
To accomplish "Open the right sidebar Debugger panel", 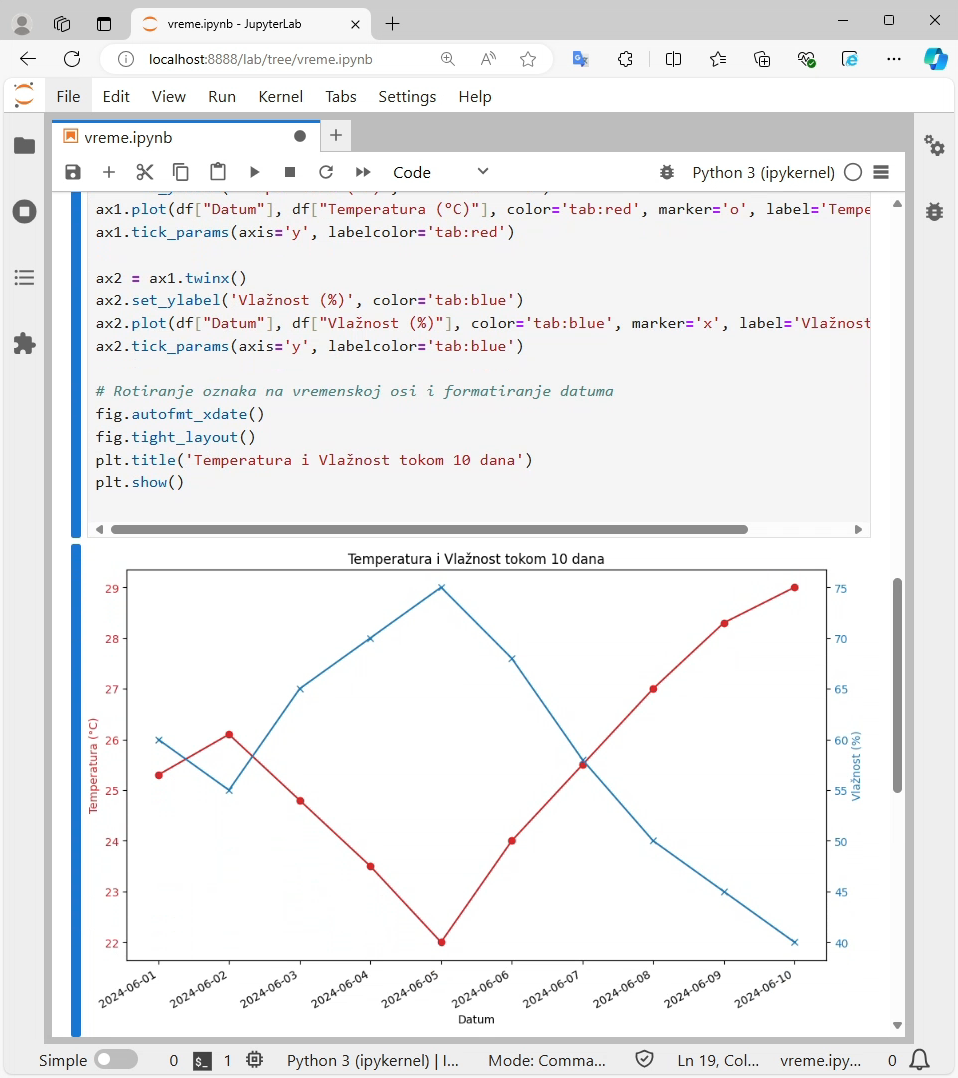I will [x=934, y=211].
